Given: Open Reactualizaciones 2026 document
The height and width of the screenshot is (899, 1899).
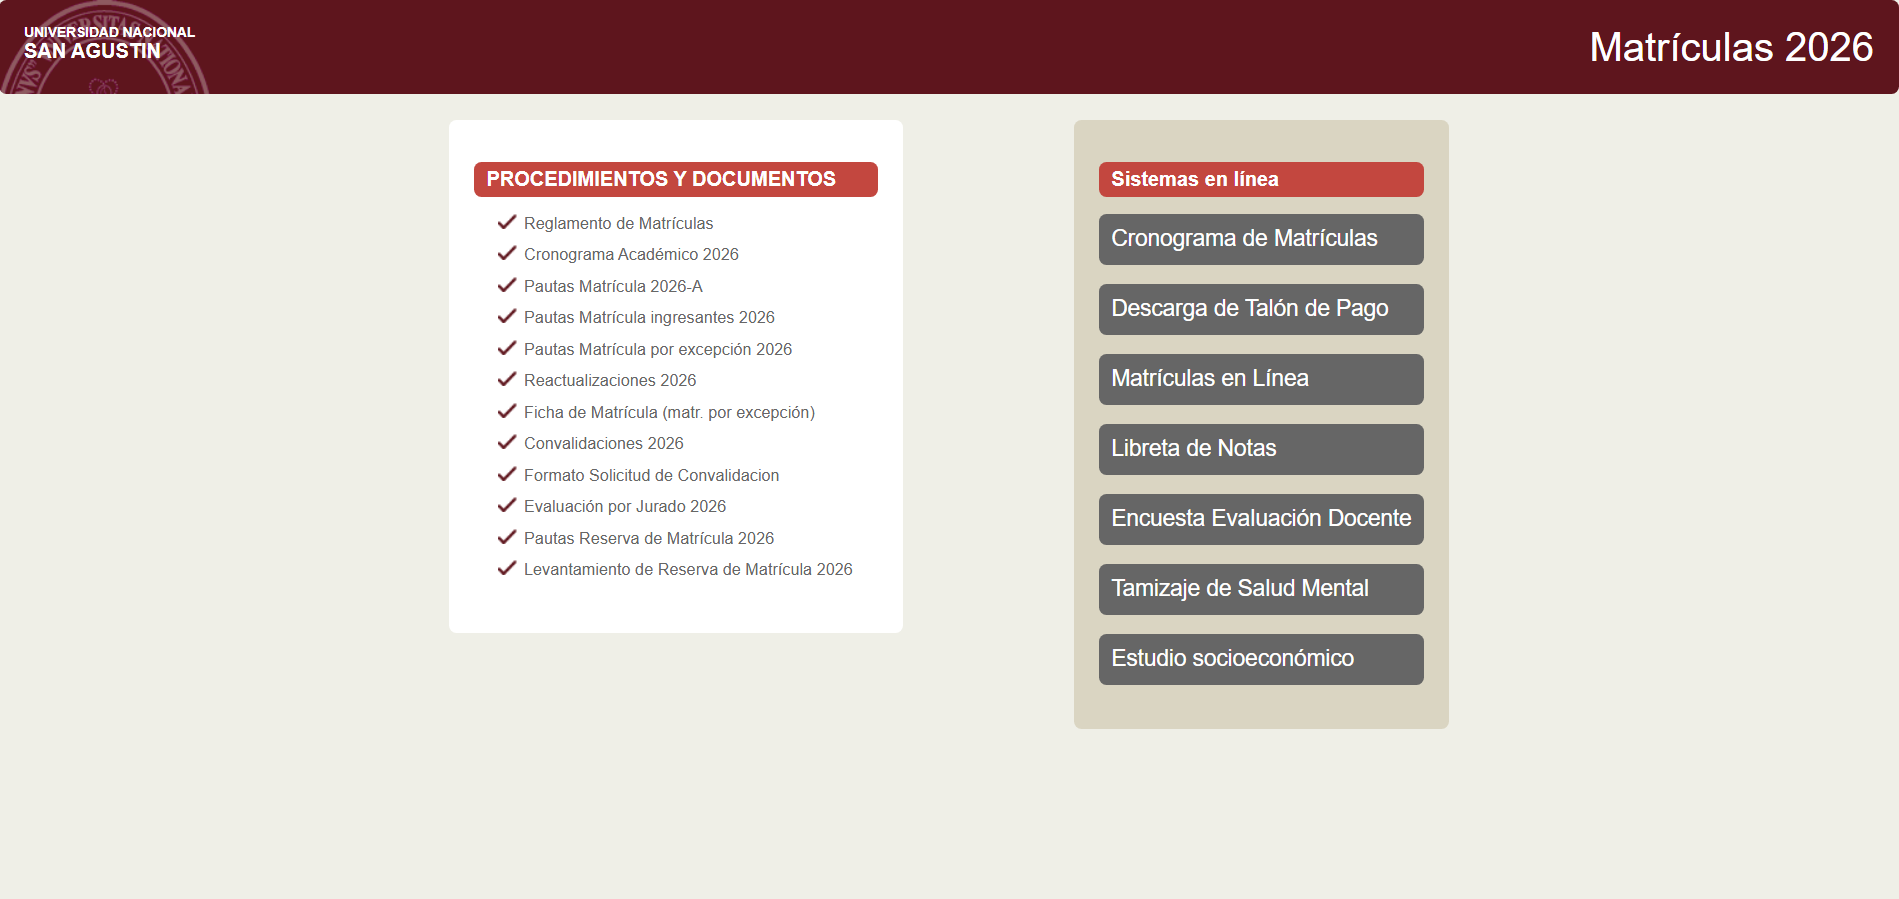Looking at the screenshot, I should pyautogui.click(x=609, y=381).
